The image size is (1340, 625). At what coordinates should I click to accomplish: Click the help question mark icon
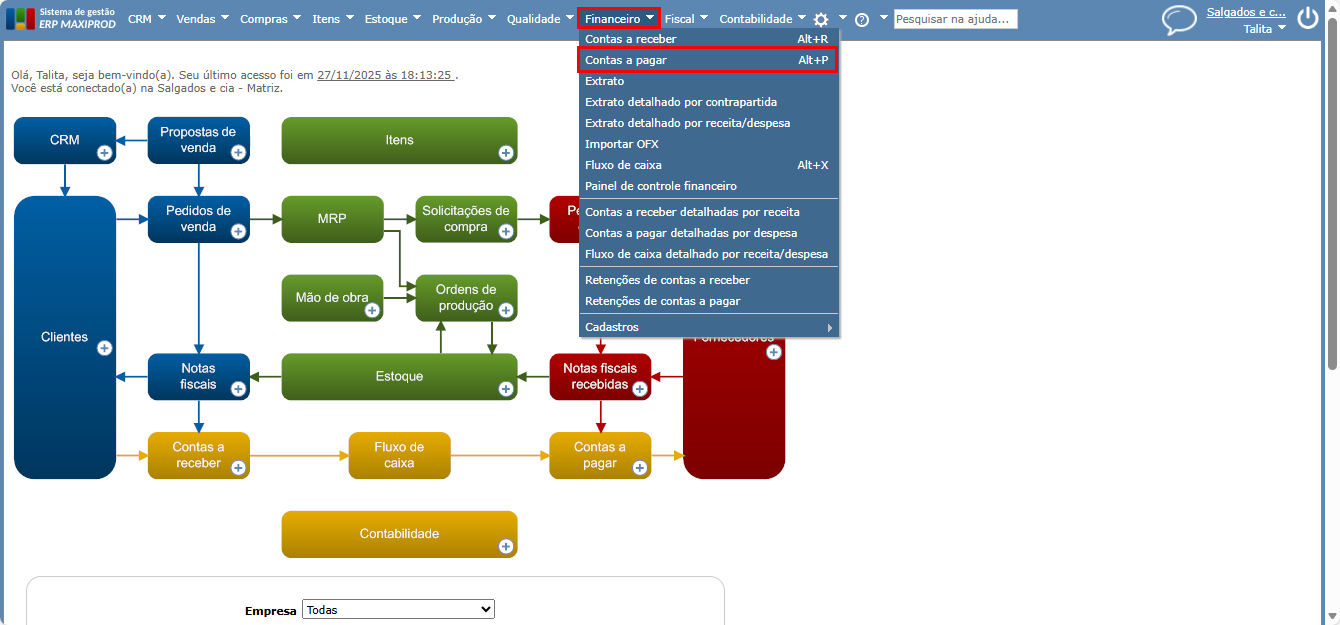(862, 19)
